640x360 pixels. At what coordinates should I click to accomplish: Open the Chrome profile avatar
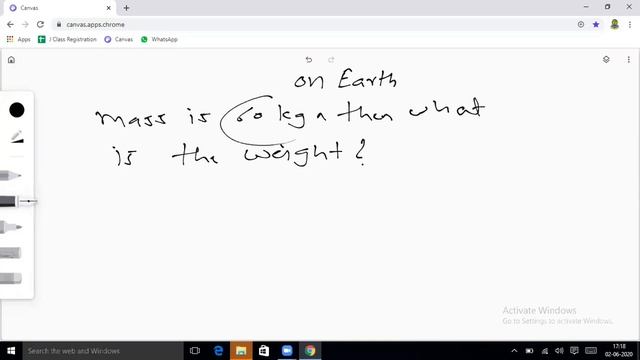[615, 24]
